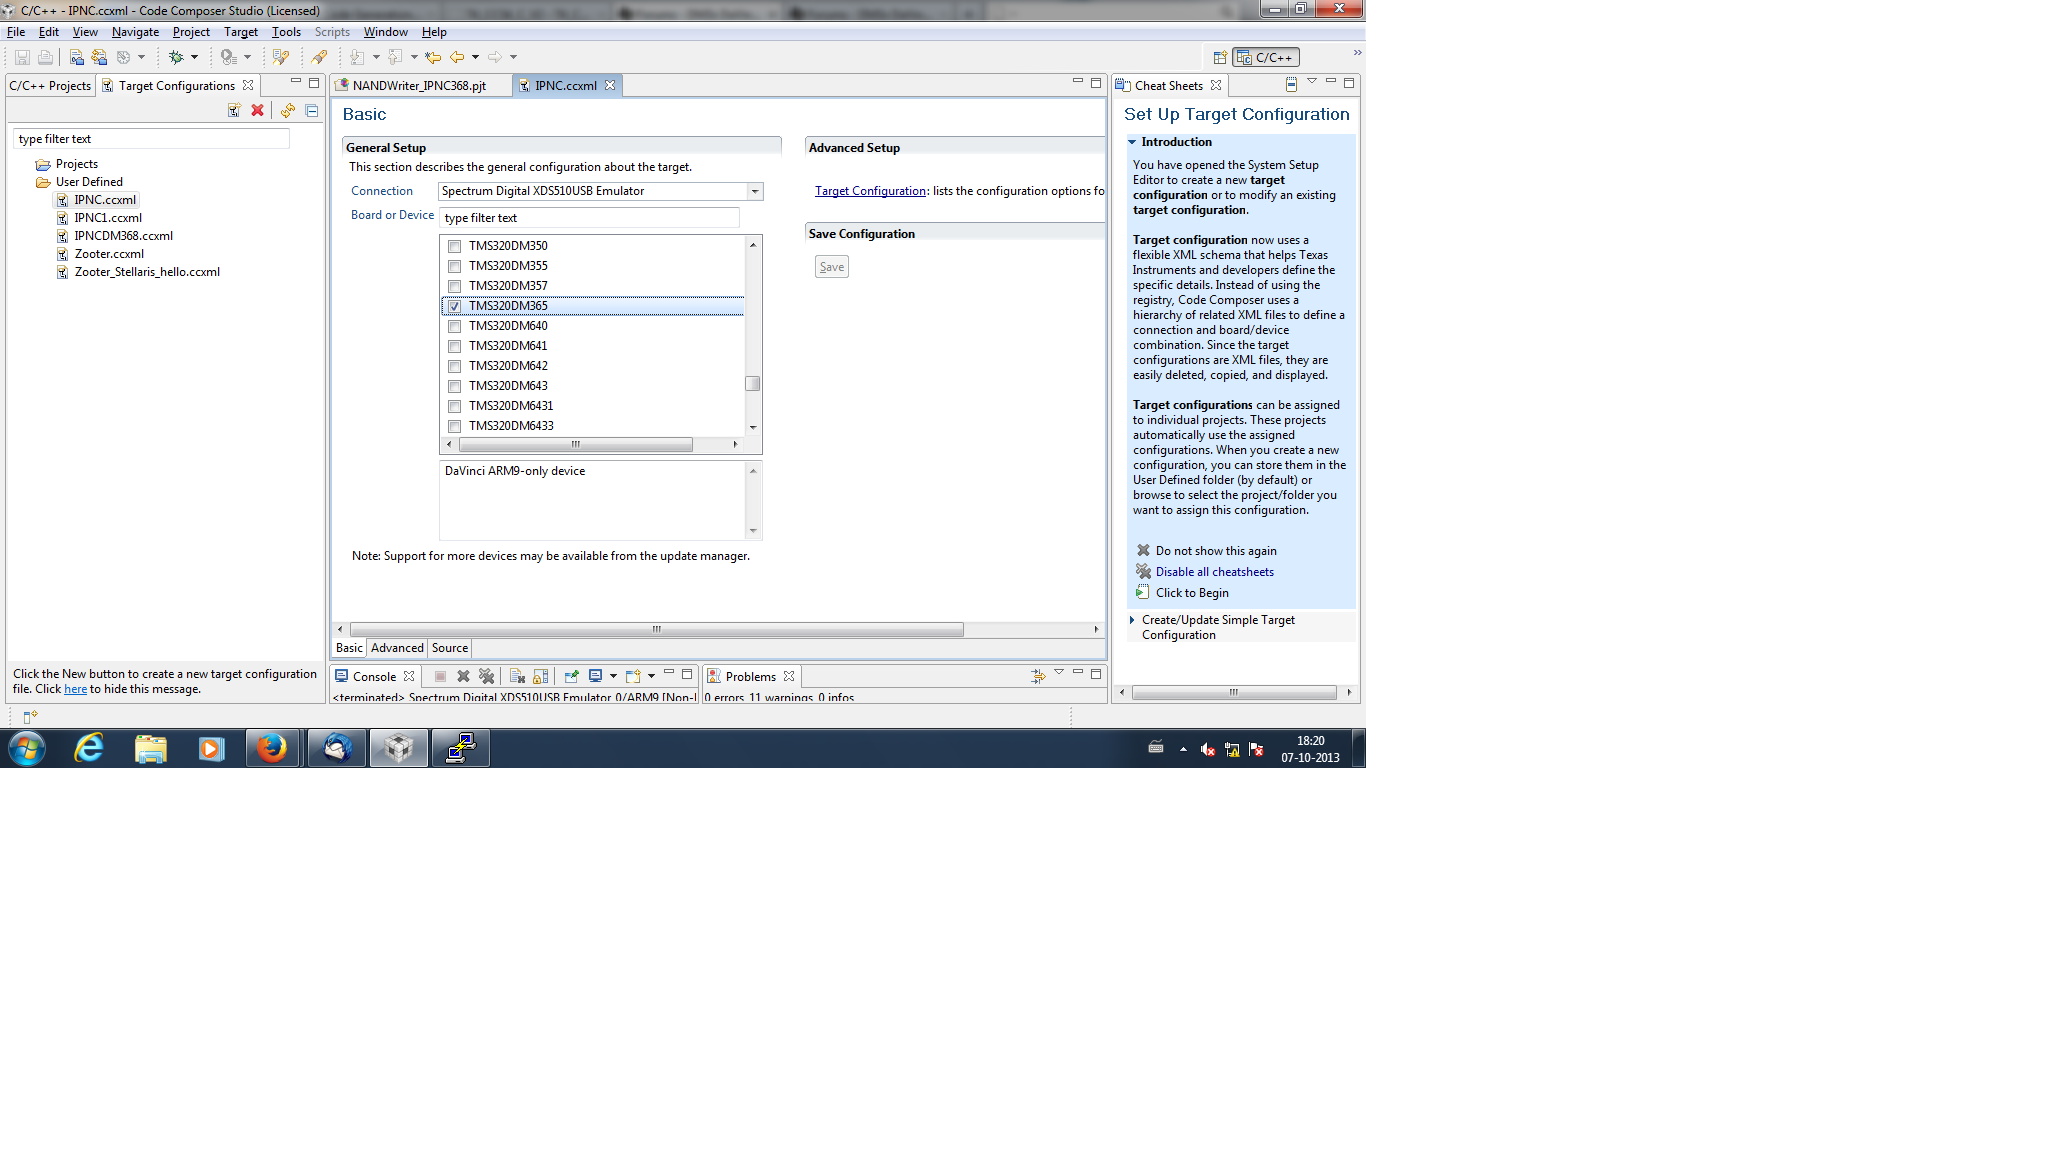Click the Debug bug icon in toolbar

(x=176, y=57)
